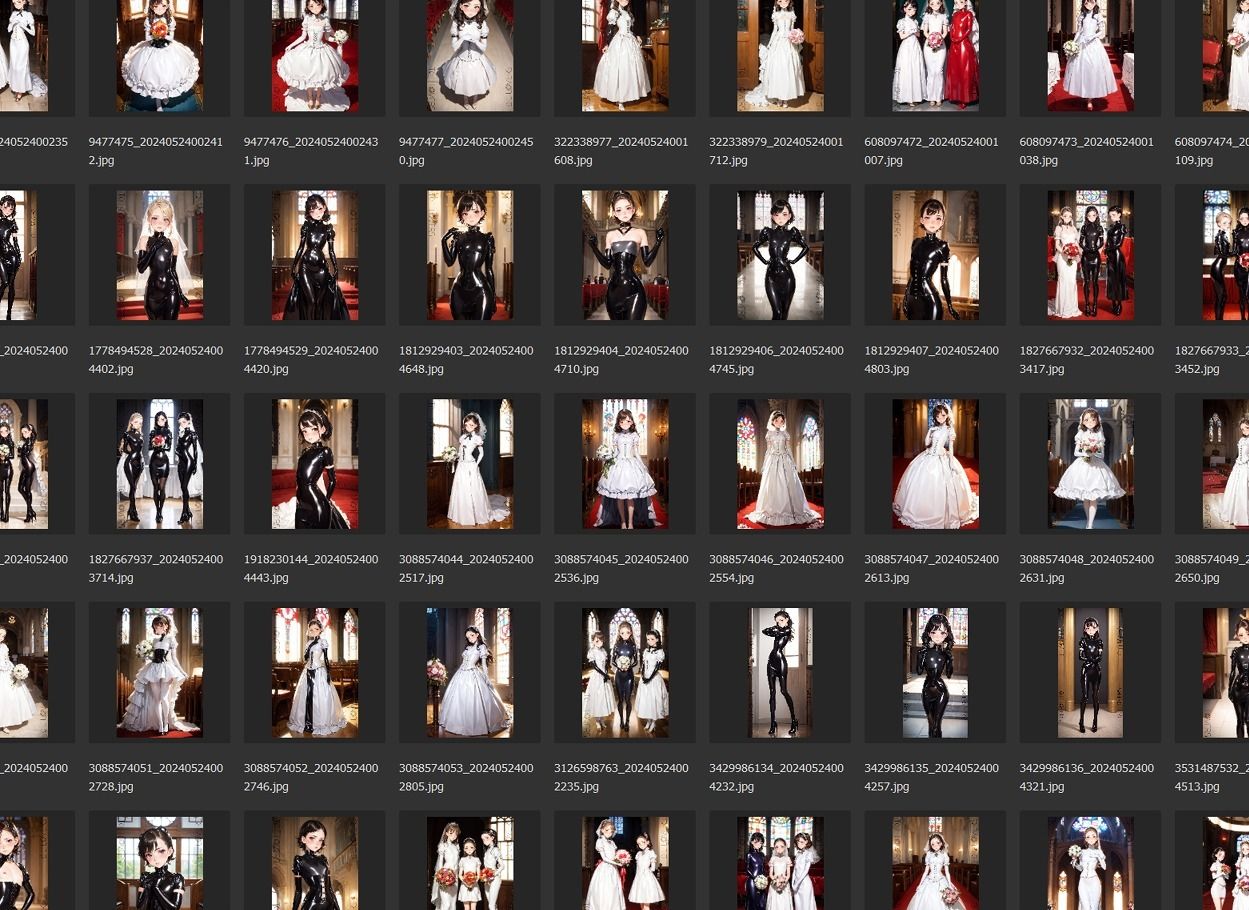Select the 9477476_20240524002431.jpg thumbnail
1249x910 pixels.
[x=314, y=55]
